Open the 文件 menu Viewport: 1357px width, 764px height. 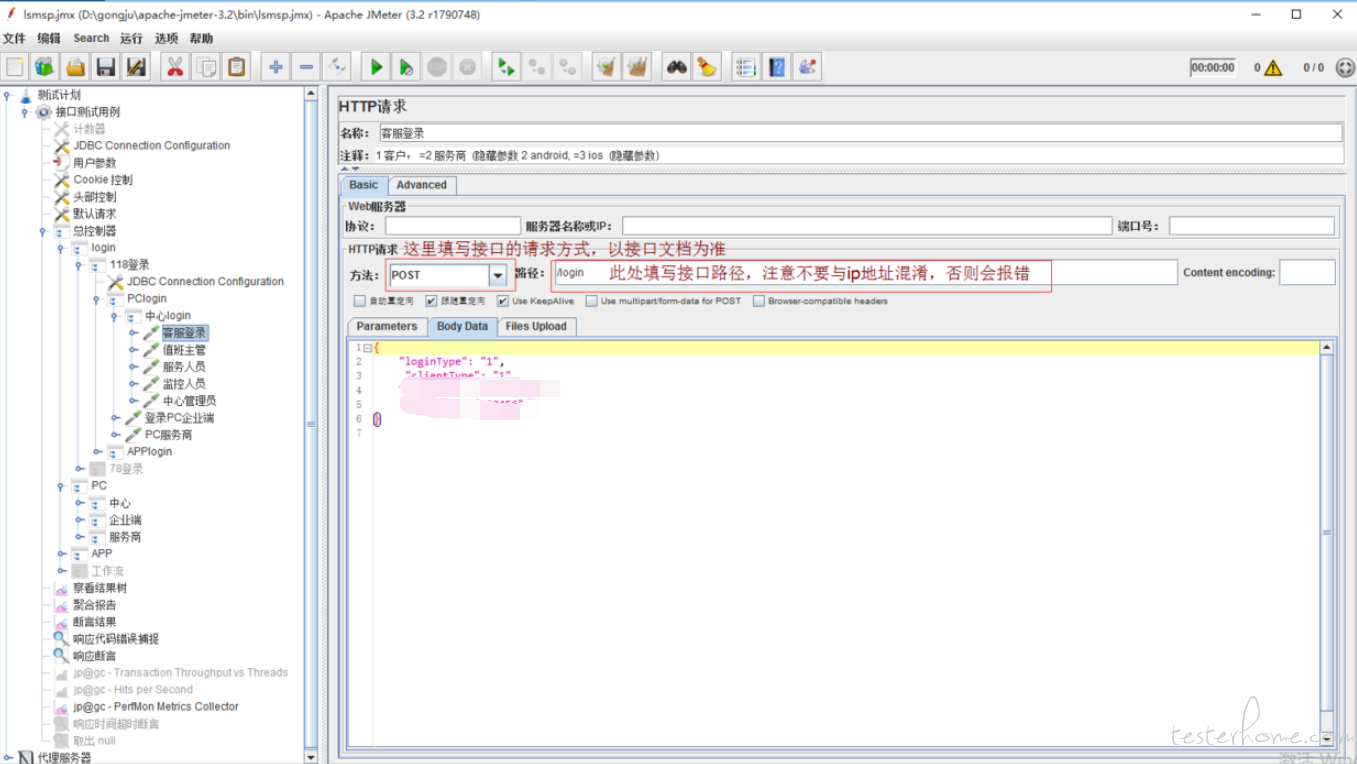click(14, 38)
